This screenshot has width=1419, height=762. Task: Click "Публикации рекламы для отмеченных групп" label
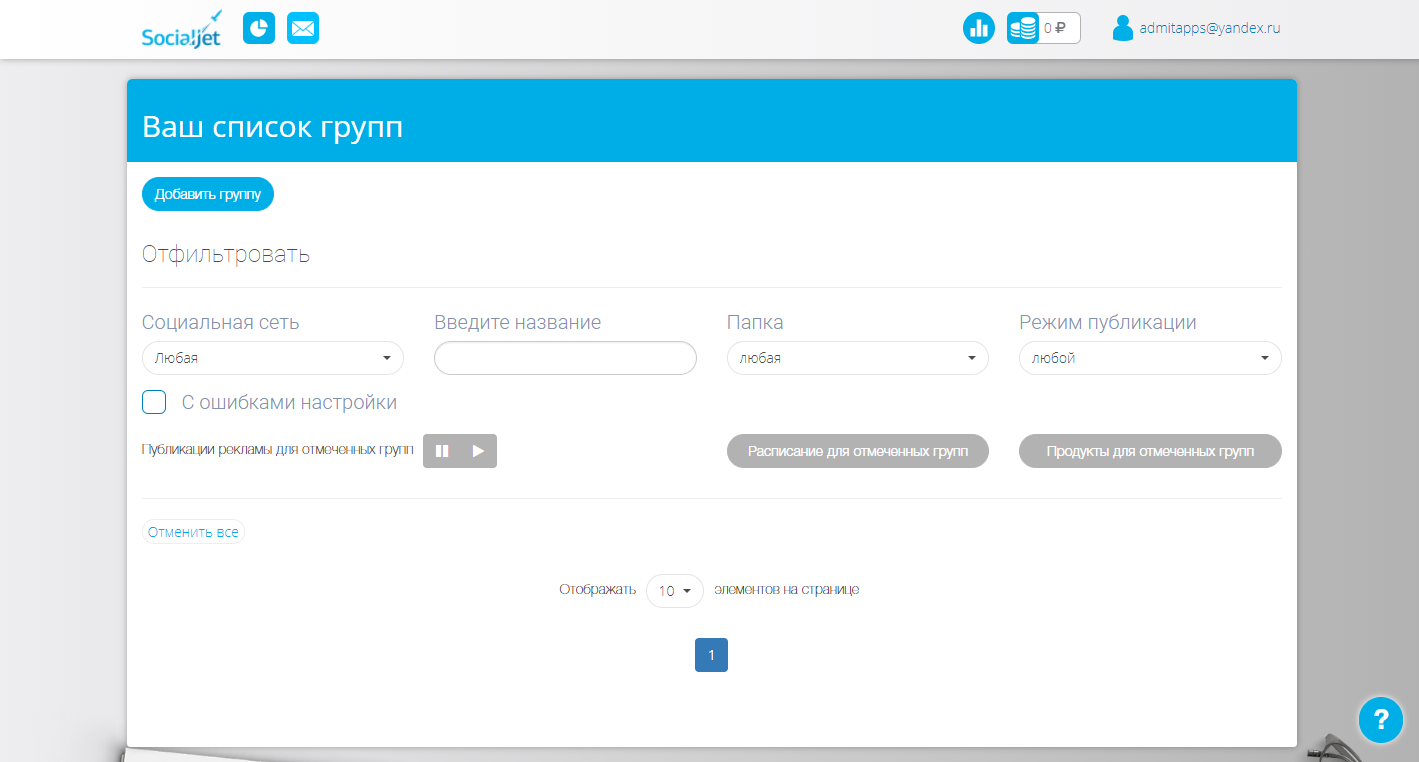(278, 450)
